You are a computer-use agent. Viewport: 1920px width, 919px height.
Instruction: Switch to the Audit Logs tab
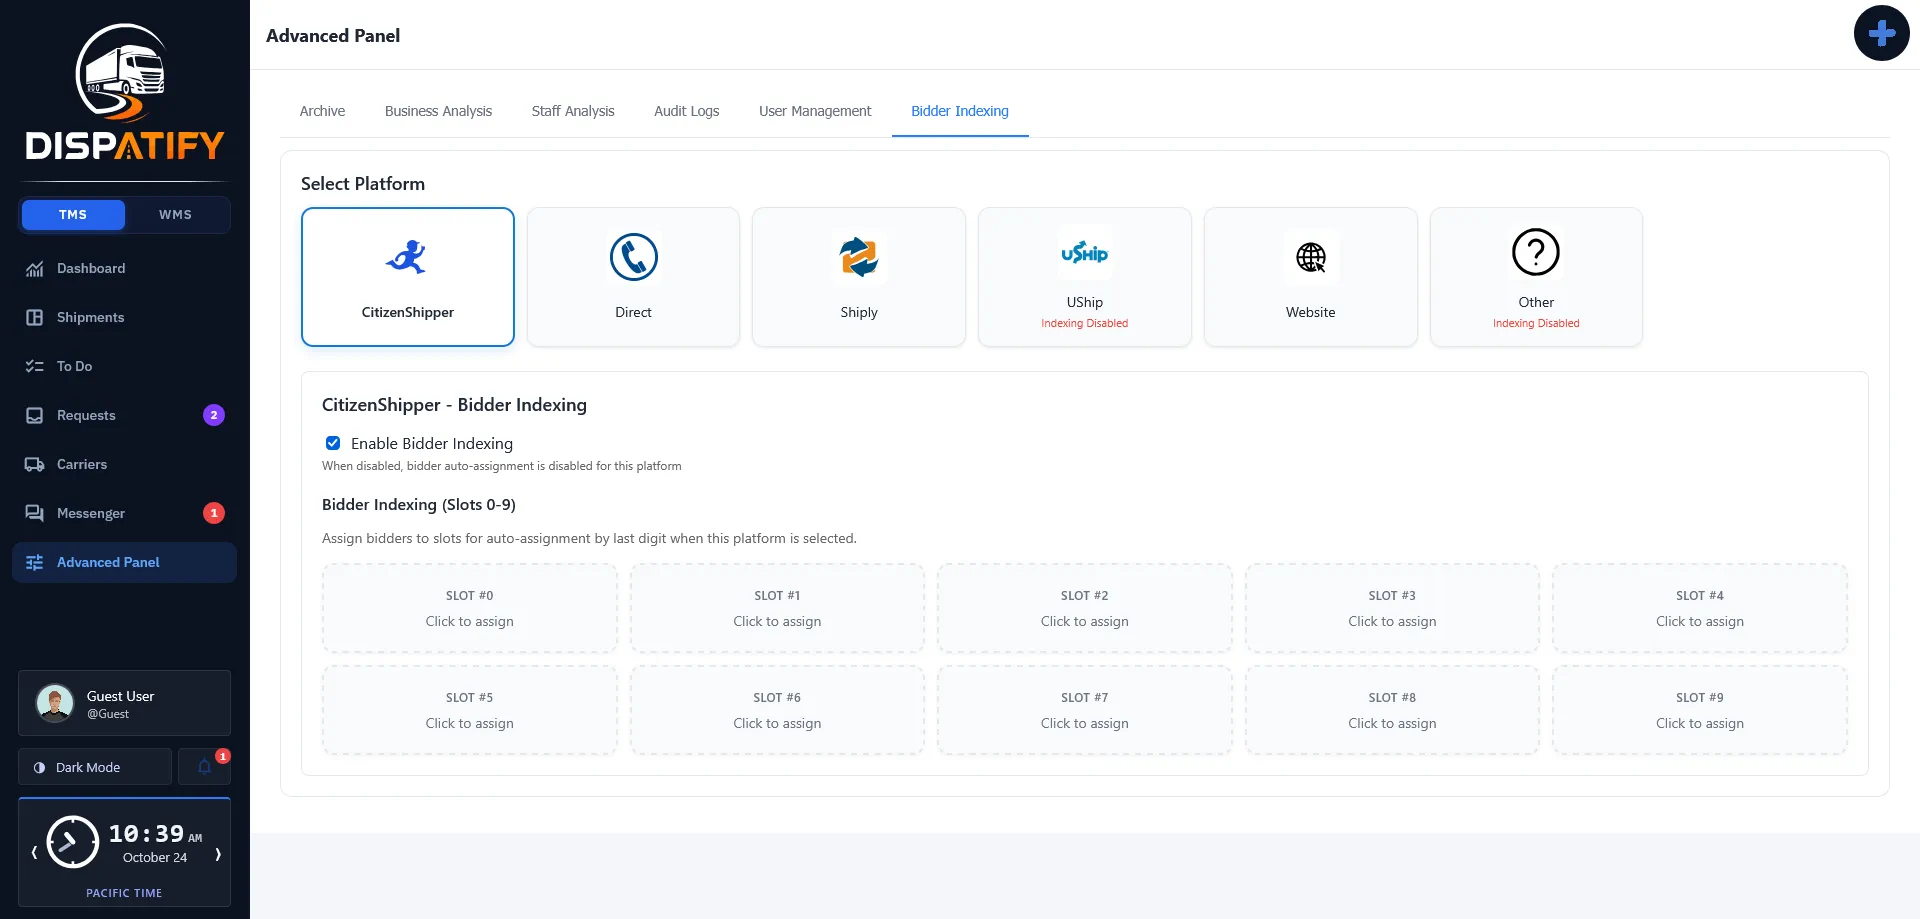686,111
